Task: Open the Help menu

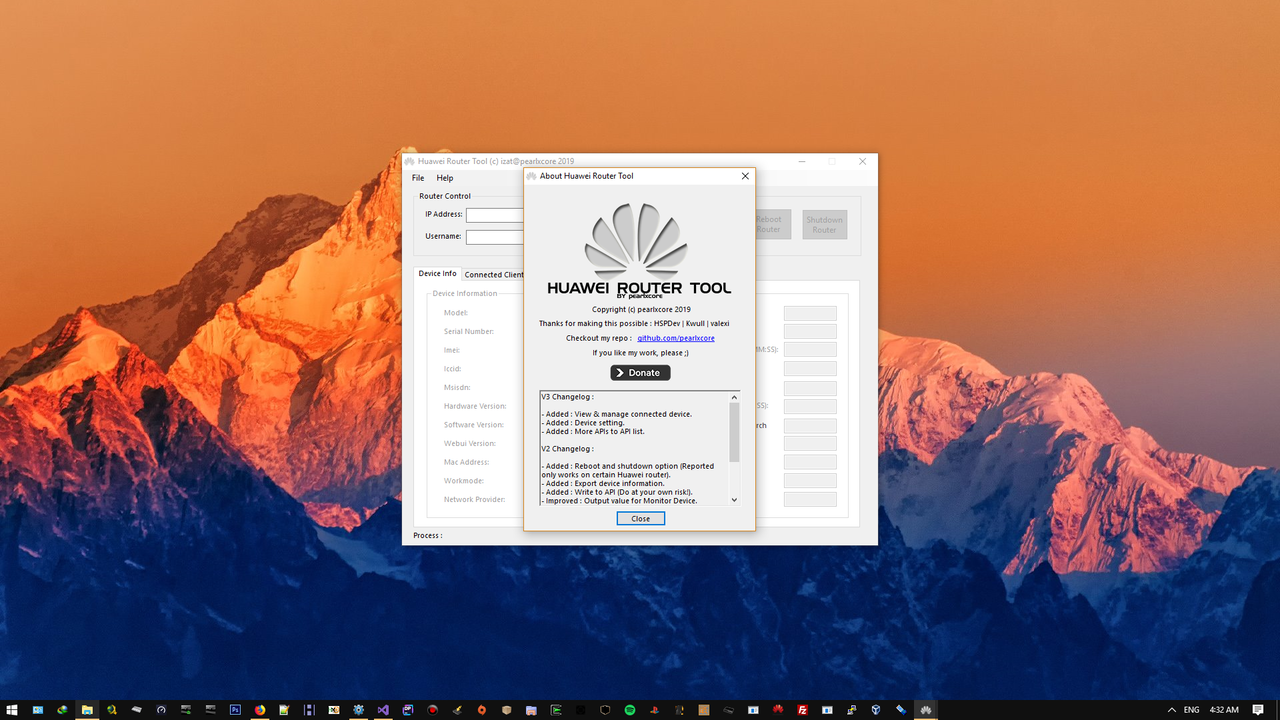Action: (x=444, y=177)
